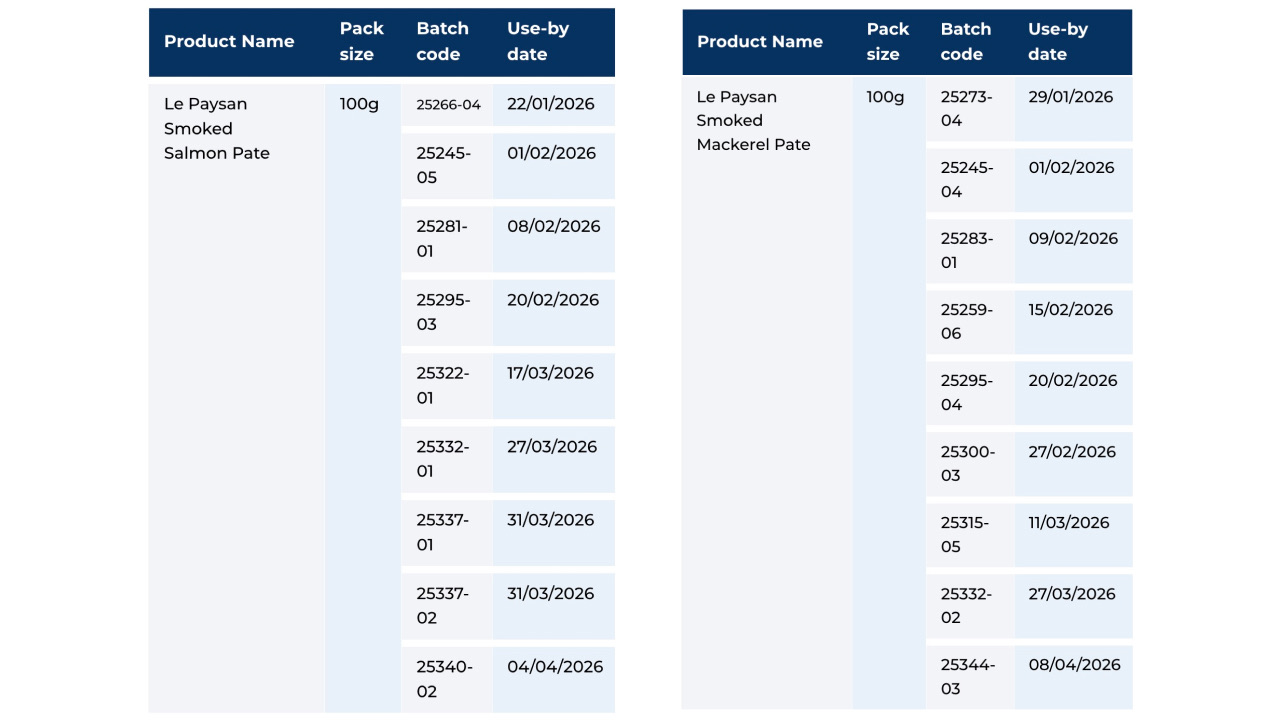
Task: Click the Smoked Salmon Pate product name
Action: [x=217, y=129]
